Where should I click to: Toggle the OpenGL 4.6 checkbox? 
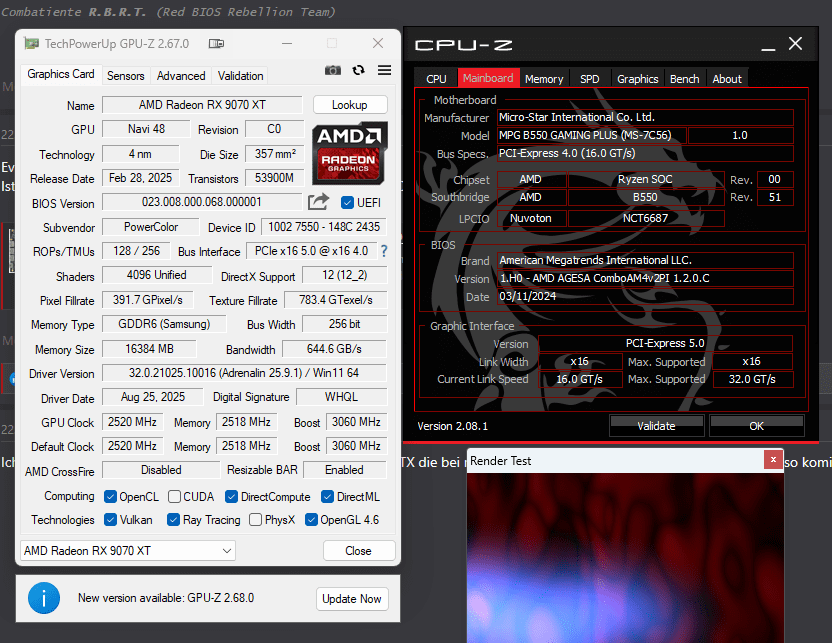(311, 519)
